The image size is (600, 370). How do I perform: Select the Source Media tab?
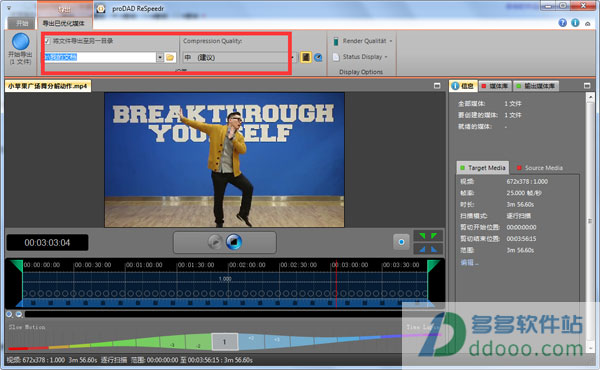pos(540,168)
